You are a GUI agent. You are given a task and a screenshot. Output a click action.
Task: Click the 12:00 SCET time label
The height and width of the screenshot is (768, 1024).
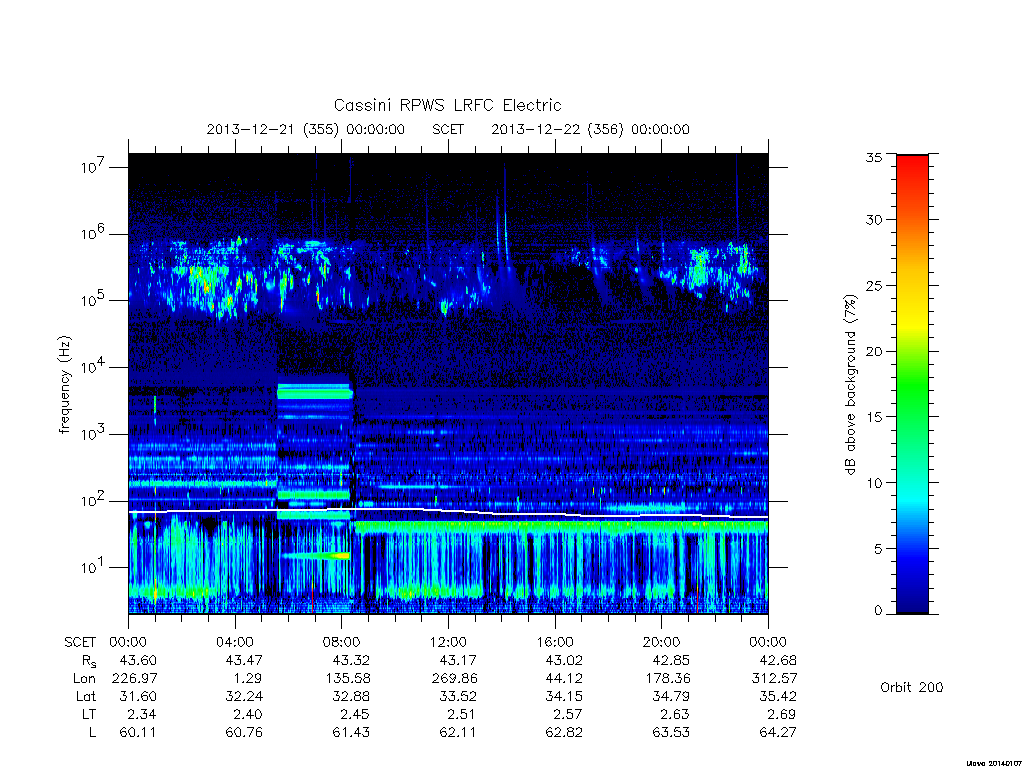448,642
